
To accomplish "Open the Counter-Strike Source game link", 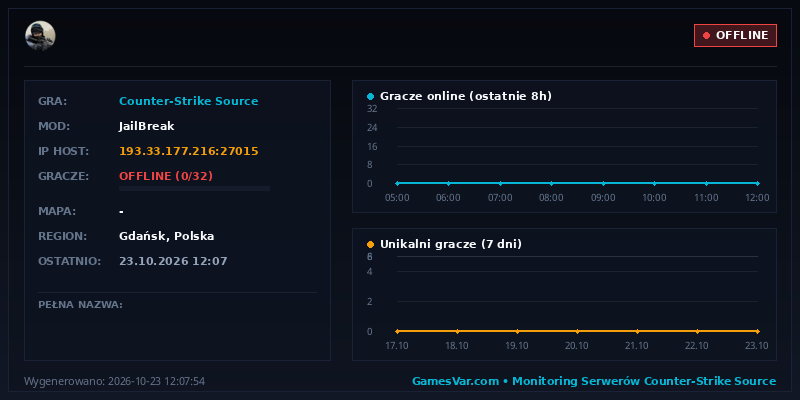I will click(x=189, y=101).
